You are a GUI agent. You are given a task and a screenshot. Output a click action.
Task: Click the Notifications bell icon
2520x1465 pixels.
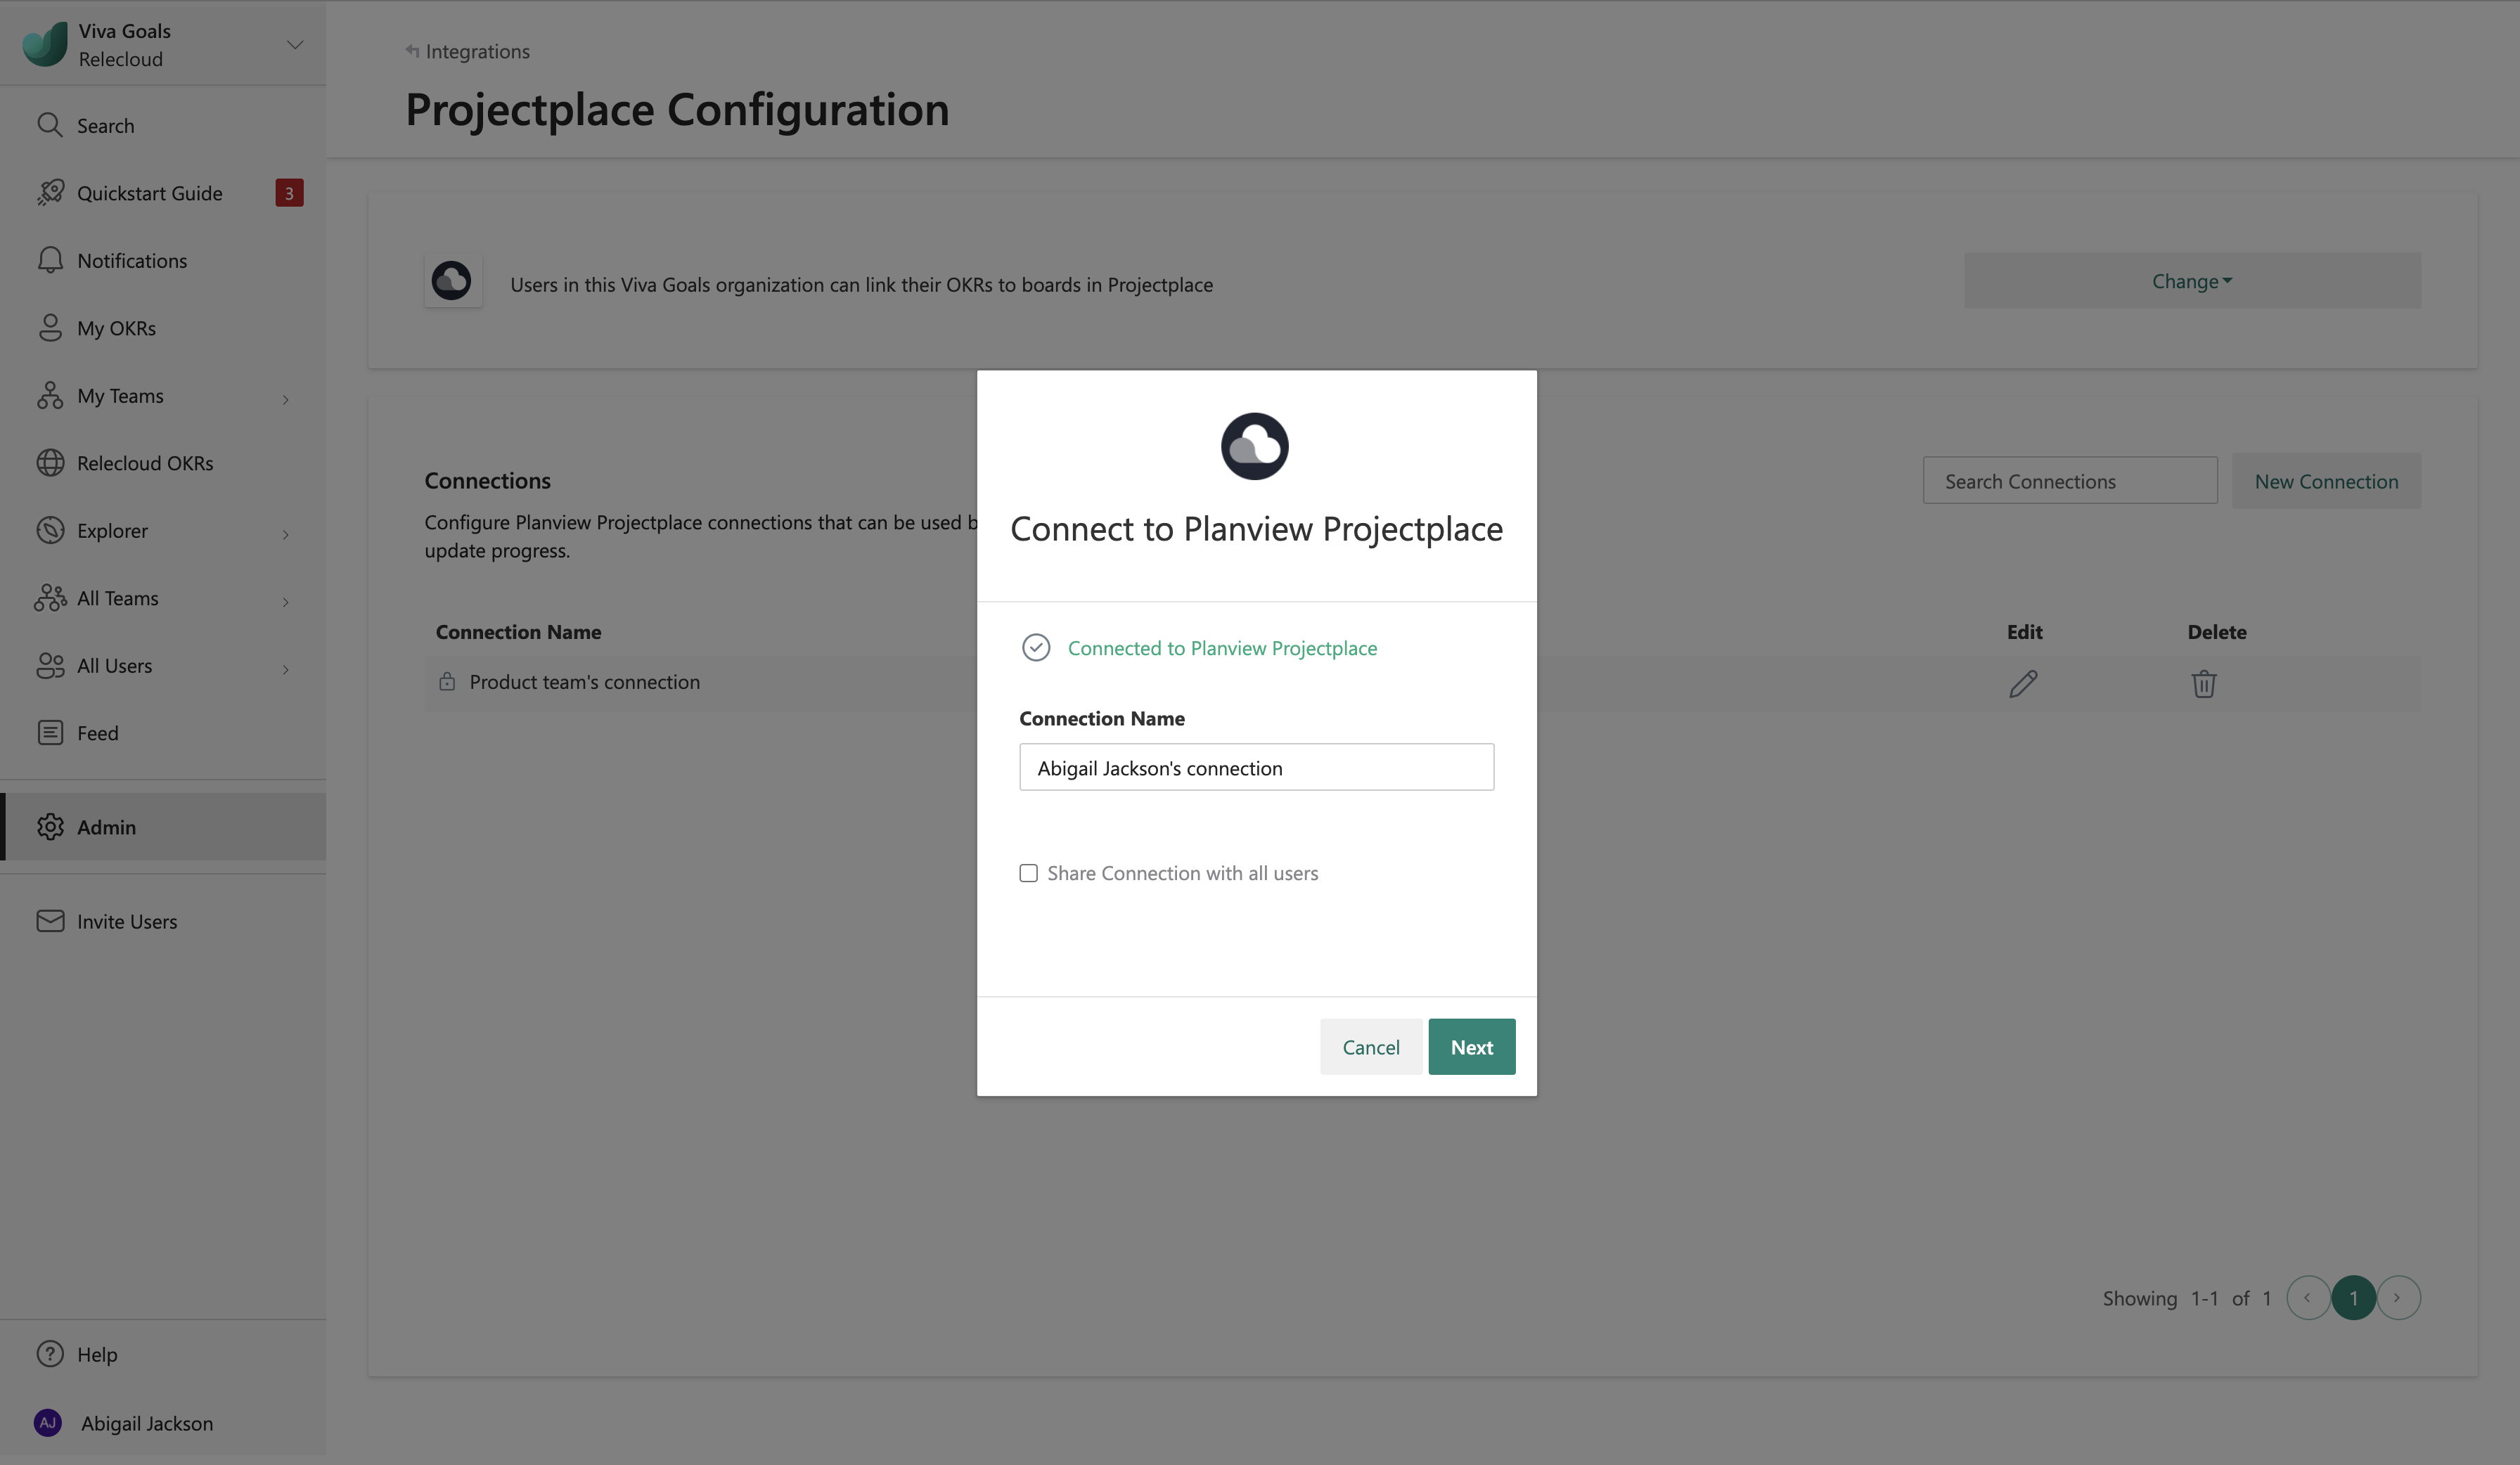pos(50,260)
